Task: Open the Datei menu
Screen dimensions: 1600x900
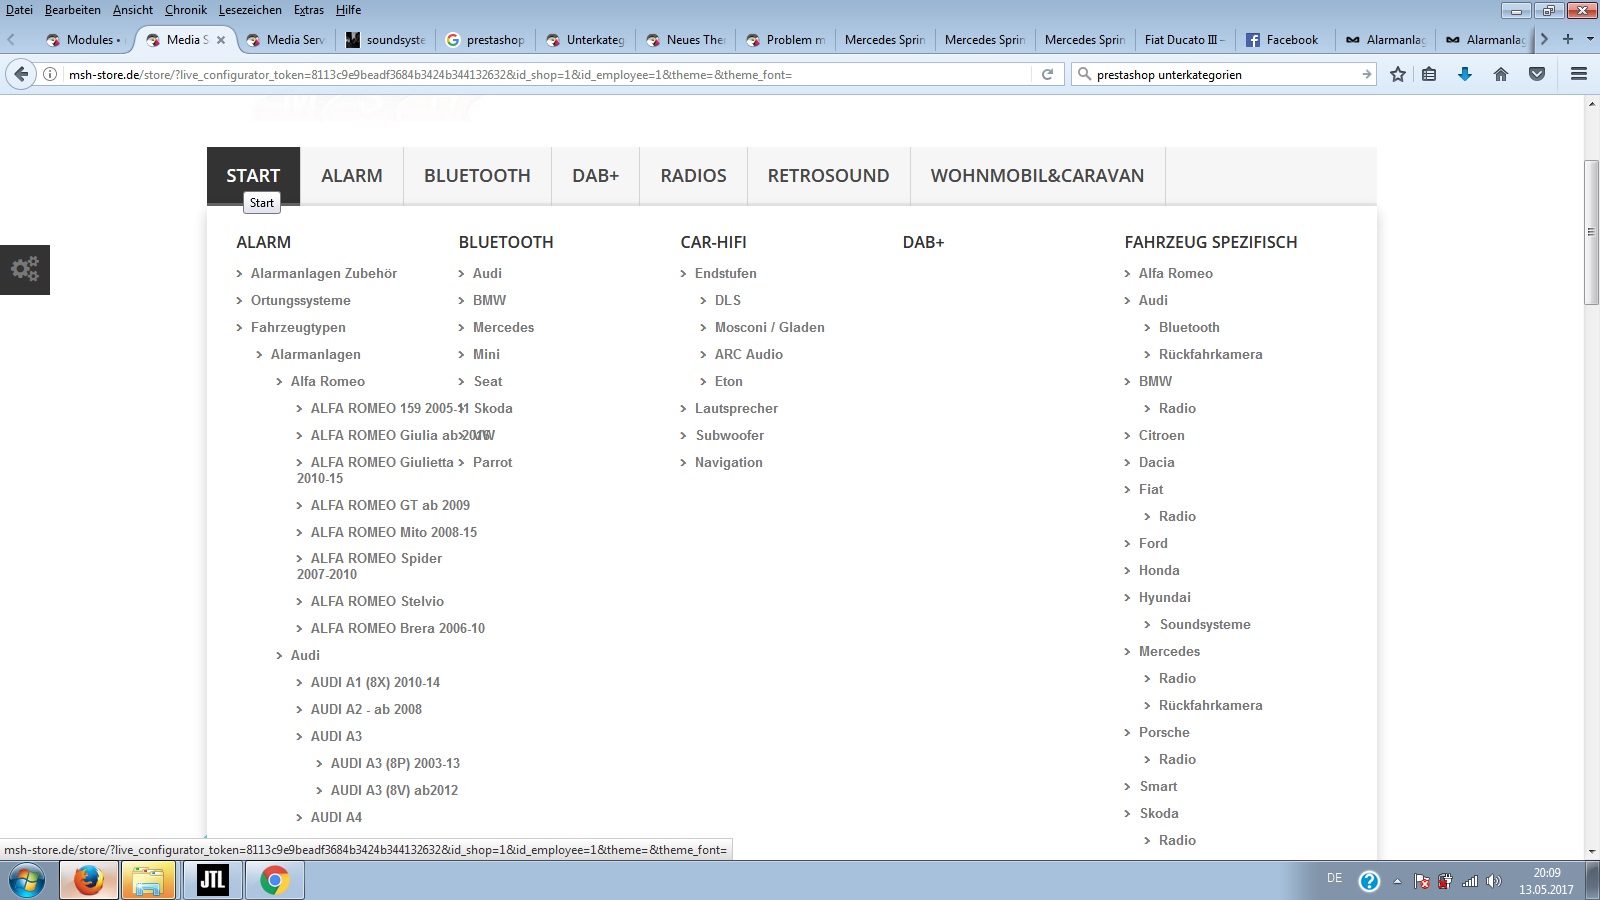Action: point(19,10)
